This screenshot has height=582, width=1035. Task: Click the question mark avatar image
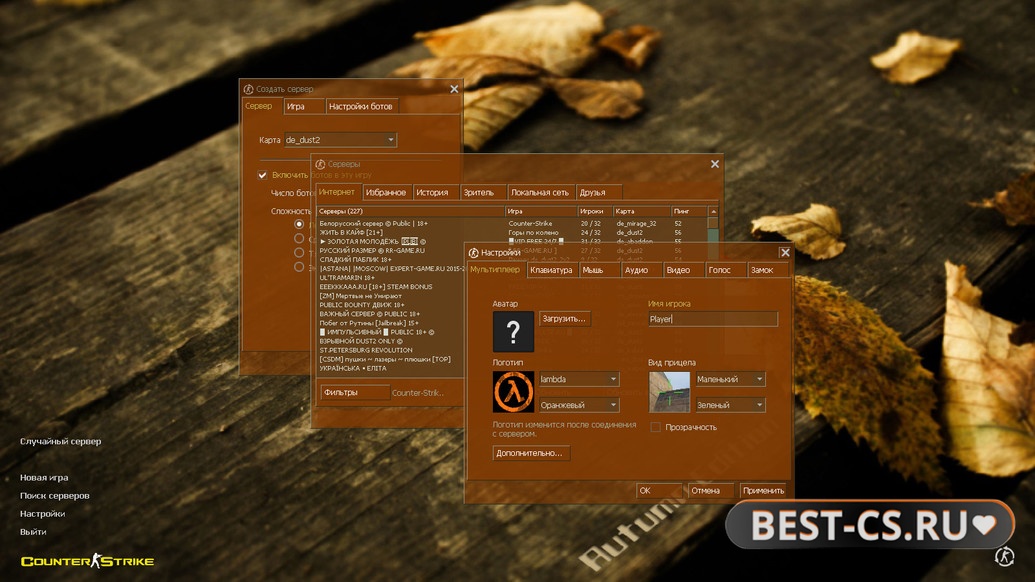click(x=513, y=331)
